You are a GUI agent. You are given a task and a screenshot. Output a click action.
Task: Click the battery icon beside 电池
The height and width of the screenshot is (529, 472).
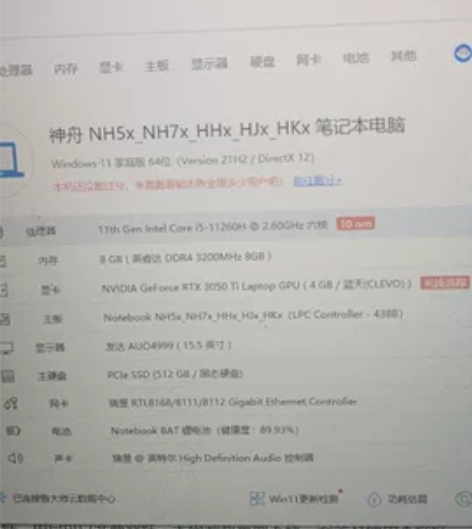[13, 431]
